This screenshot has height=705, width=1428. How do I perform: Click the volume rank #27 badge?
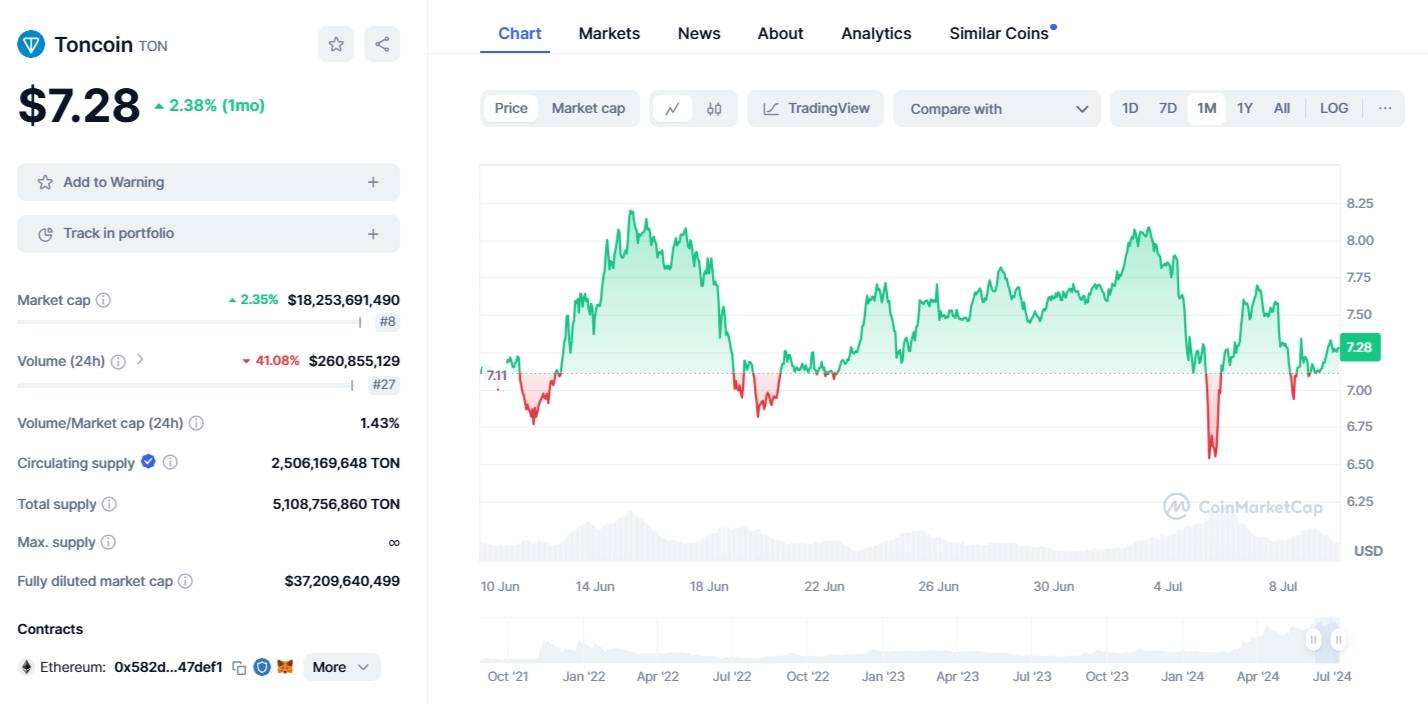click(384, 384)
